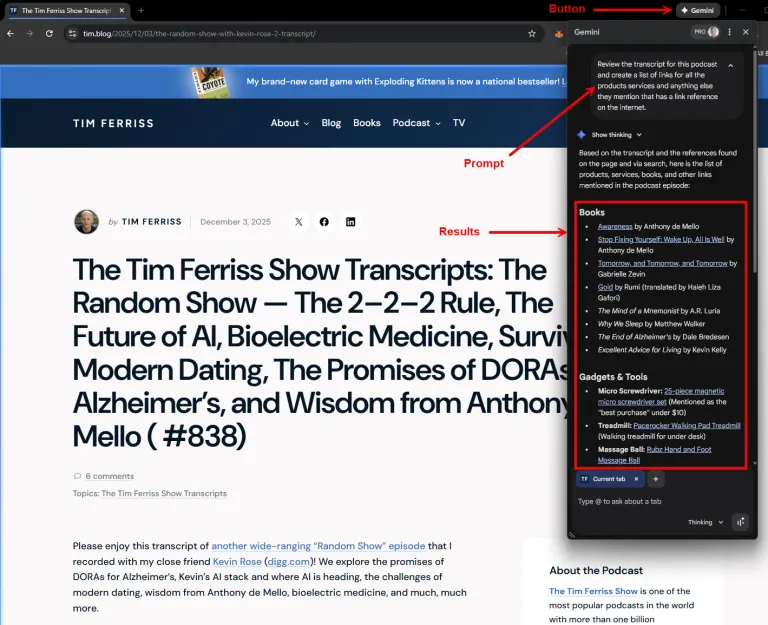Image resolution: width=768 pixels, height=625 pixels.
Task: Select the Tim Ferriss Show Transcripts tab
Action: point(68,10)
